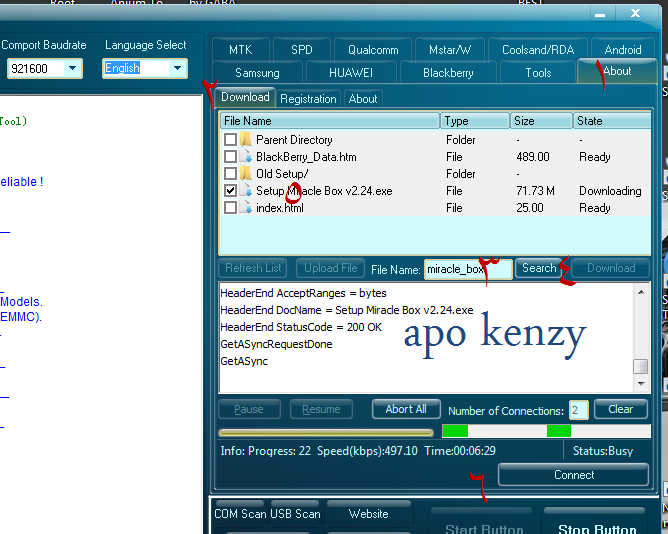Click the Status:Busy indicator
The image size is (668, 534).
click(602, 451)
